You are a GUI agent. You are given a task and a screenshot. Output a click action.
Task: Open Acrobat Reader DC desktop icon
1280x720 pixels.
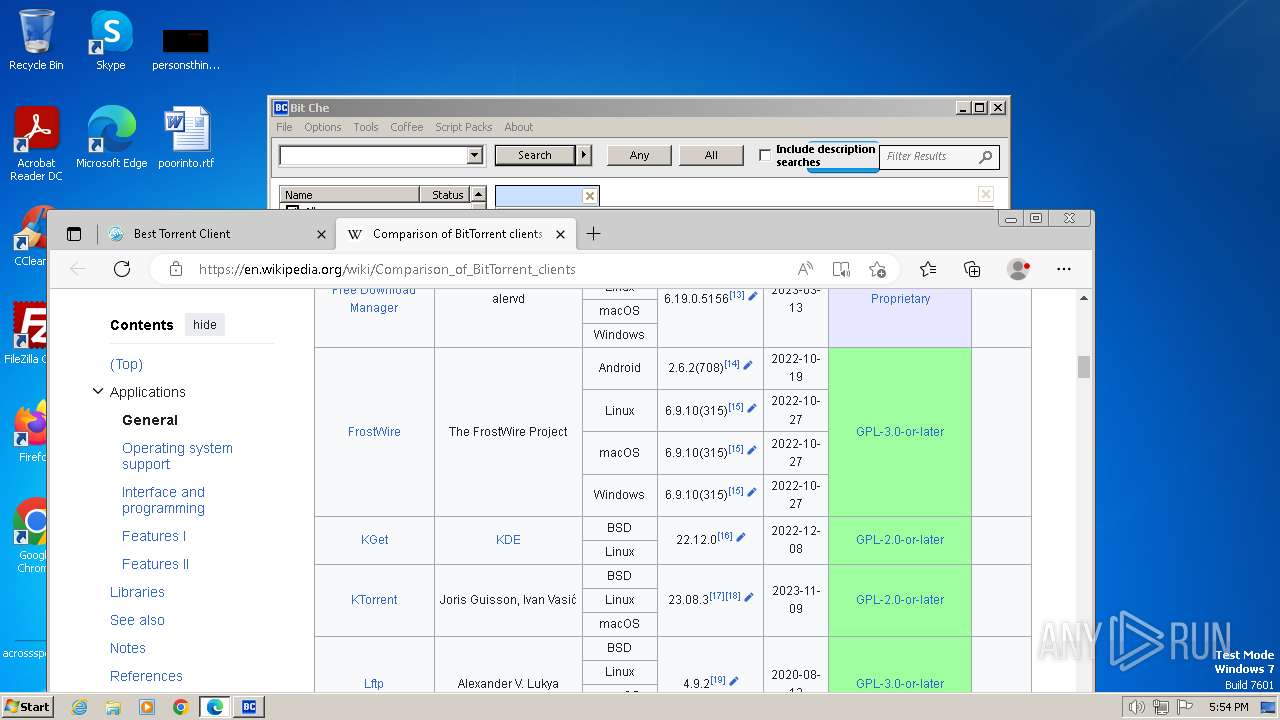tap(37, 144)
